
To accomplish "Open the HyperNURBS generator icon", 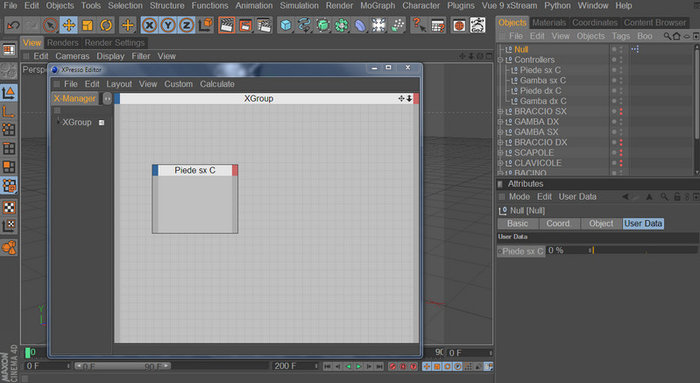I will coord(323,25).
